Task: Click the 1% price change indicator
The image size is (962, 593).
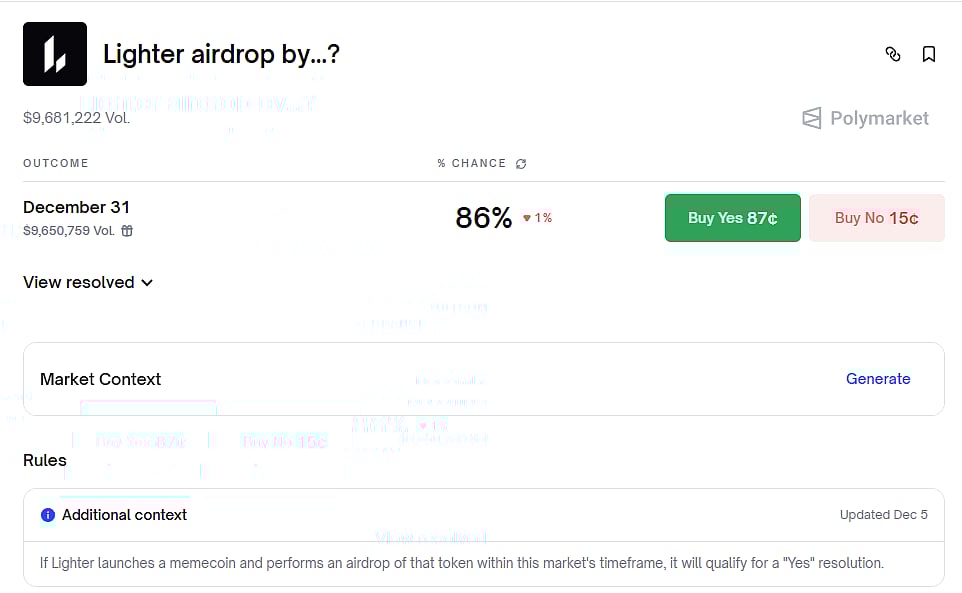Action: [537, 217]
